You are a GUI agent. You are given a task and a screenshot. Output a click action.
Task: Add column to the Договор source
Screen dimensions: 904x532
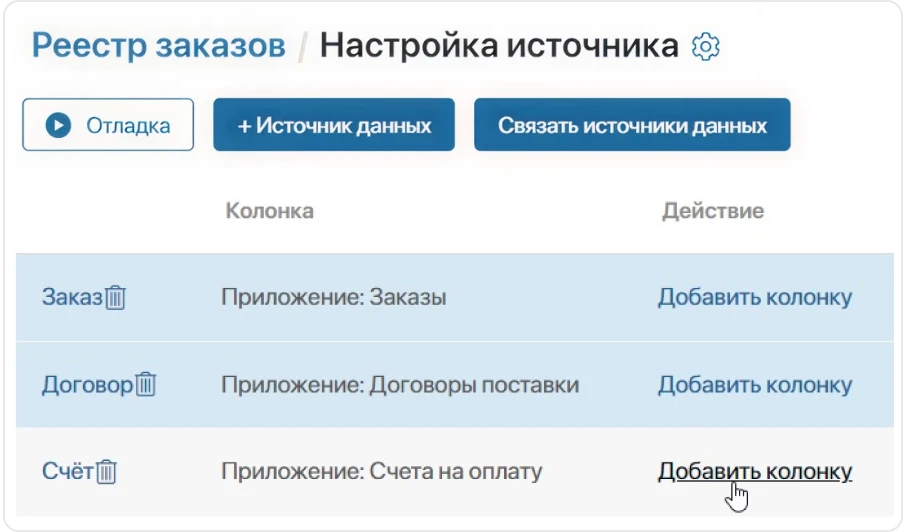[x=754, y=385]
